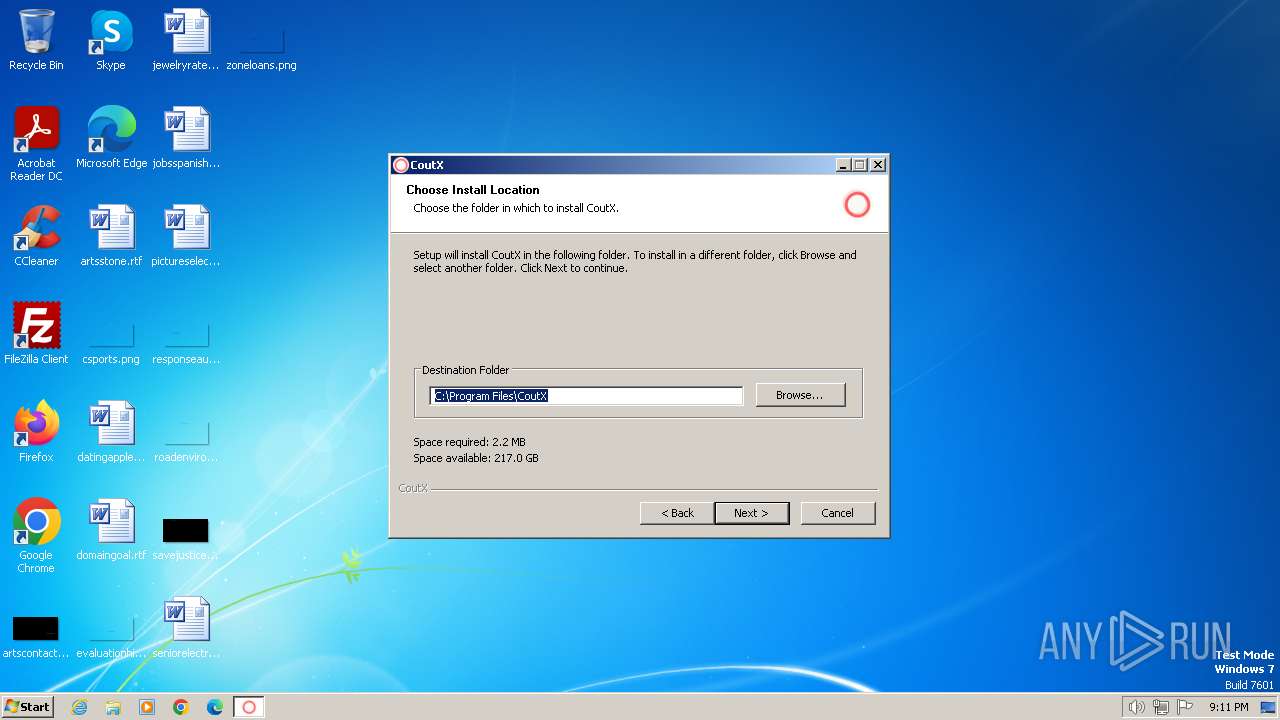Click the Show desktop button
This screenshot has height=720, width=1280.
[1269, 707]
